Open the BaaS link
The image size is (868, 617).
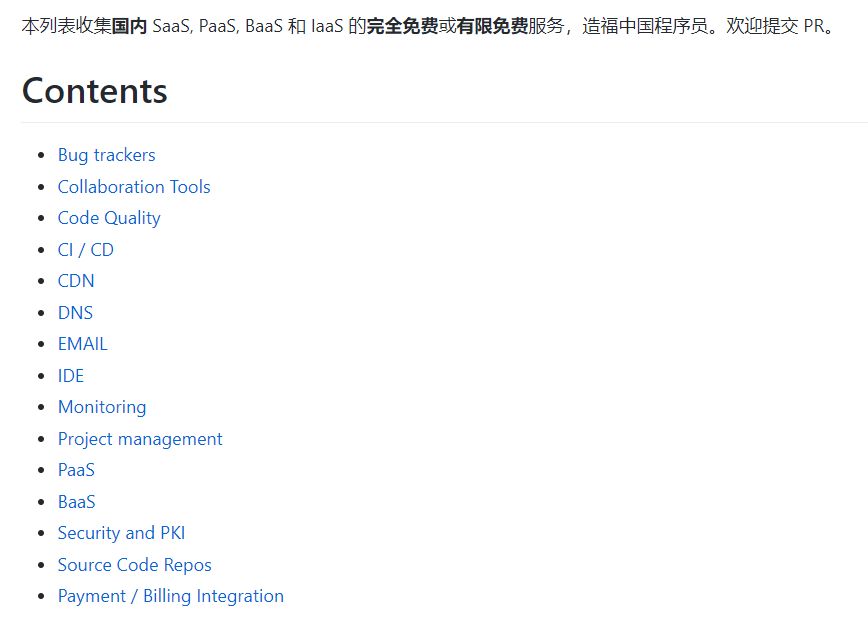point(76,502)
